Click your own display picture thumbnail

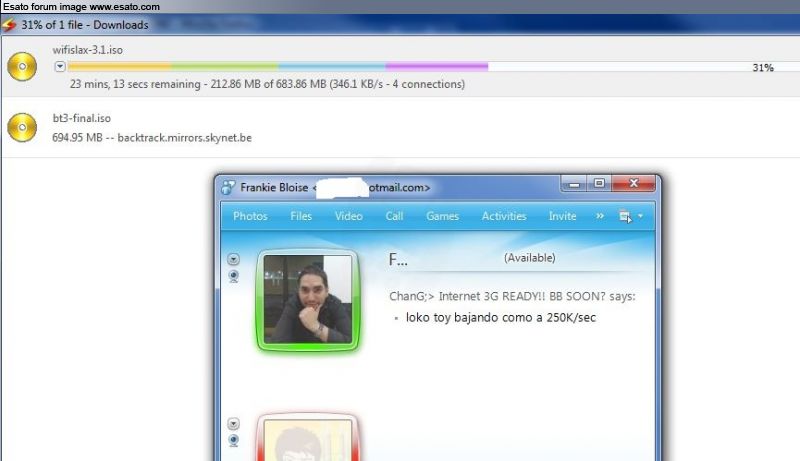tap(308, 440)
